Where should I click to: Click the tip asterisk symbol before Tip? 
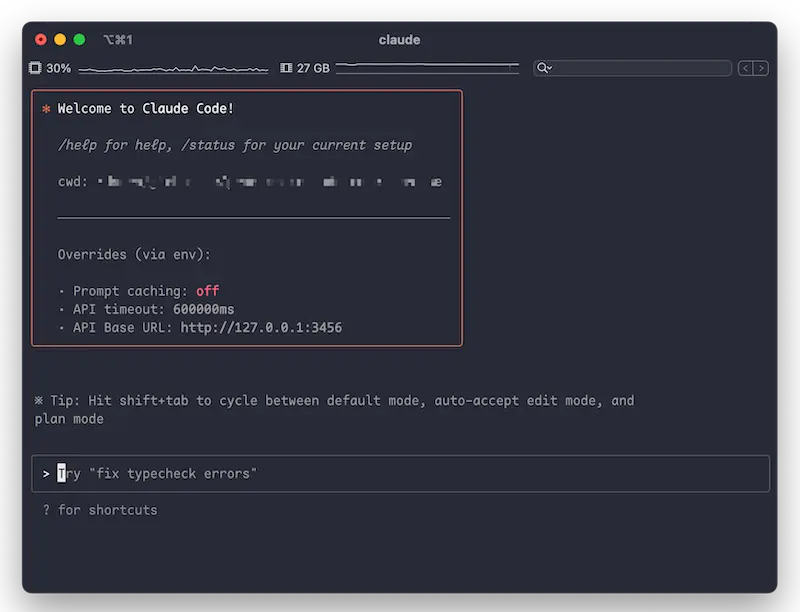click(x=39, y=400)
